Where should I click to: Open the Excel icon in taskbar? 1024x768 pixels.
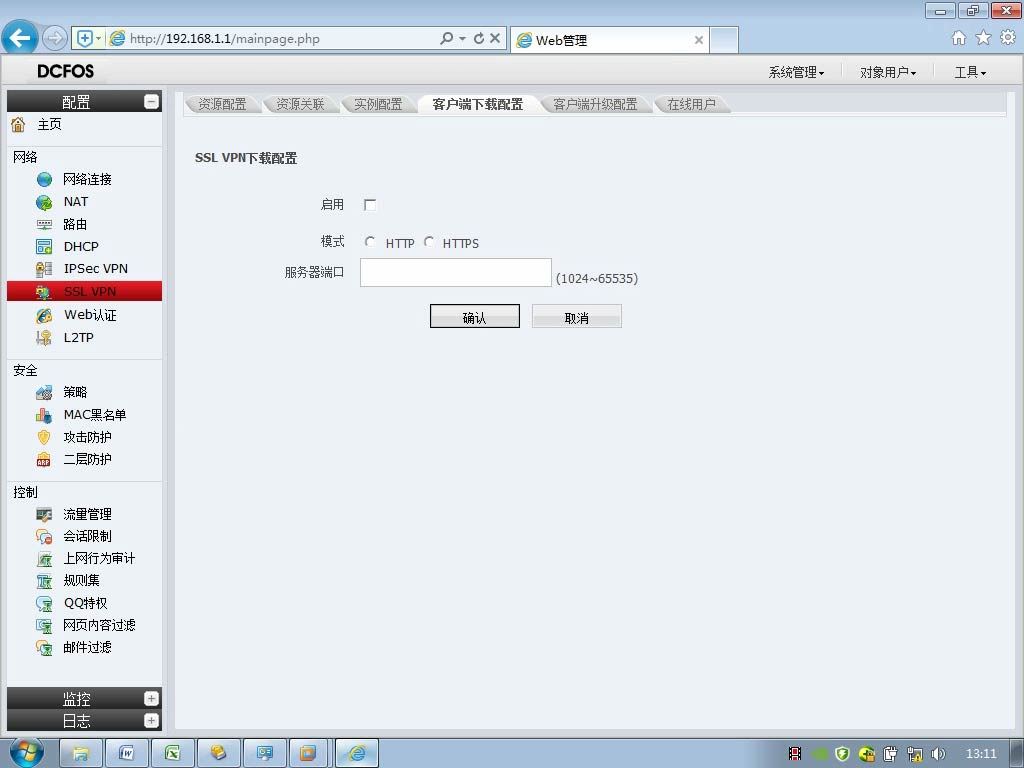(x=172, y=753)
